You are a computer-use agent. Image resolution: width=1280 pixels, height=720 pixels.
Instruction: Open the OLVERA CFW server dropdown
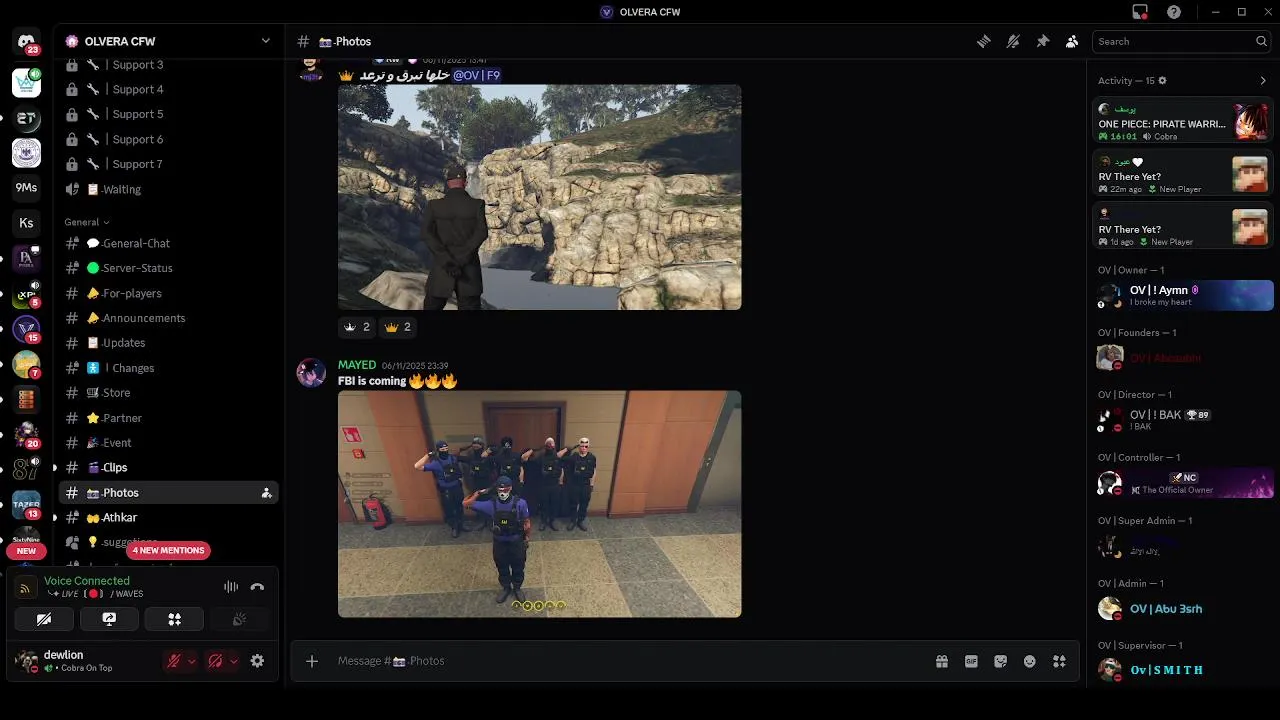click(167, 41)
